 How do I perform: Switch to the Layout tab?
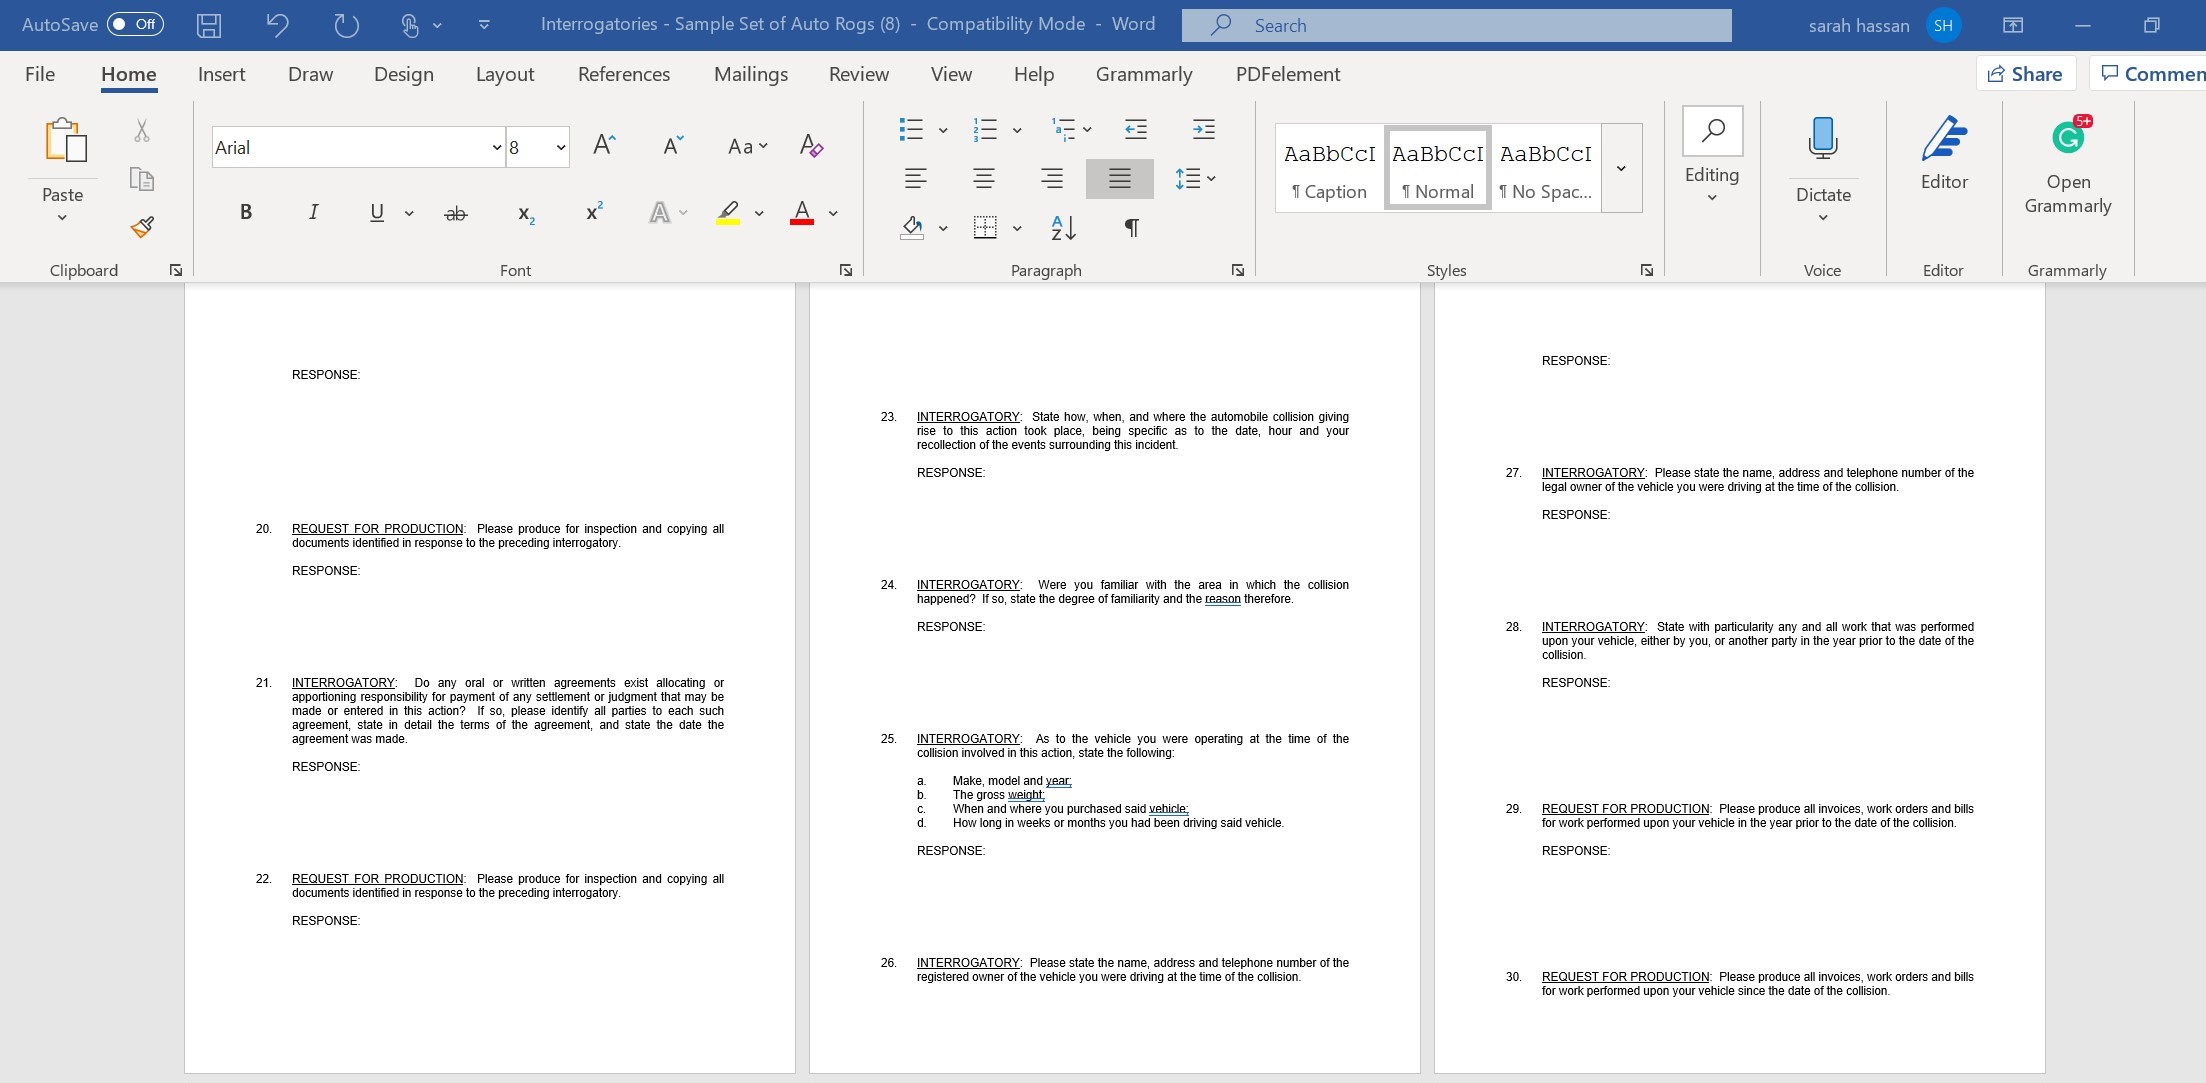click(x=504, y=74)
